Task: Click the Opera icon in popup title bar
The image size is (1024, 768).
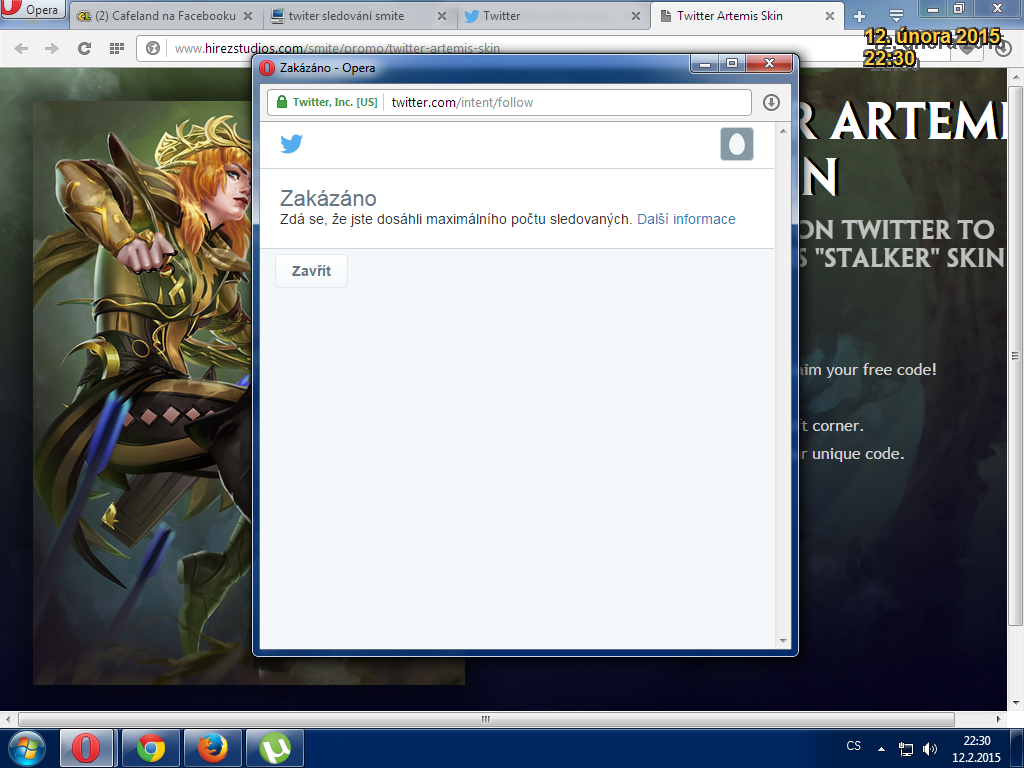Action: pos(266,68)
